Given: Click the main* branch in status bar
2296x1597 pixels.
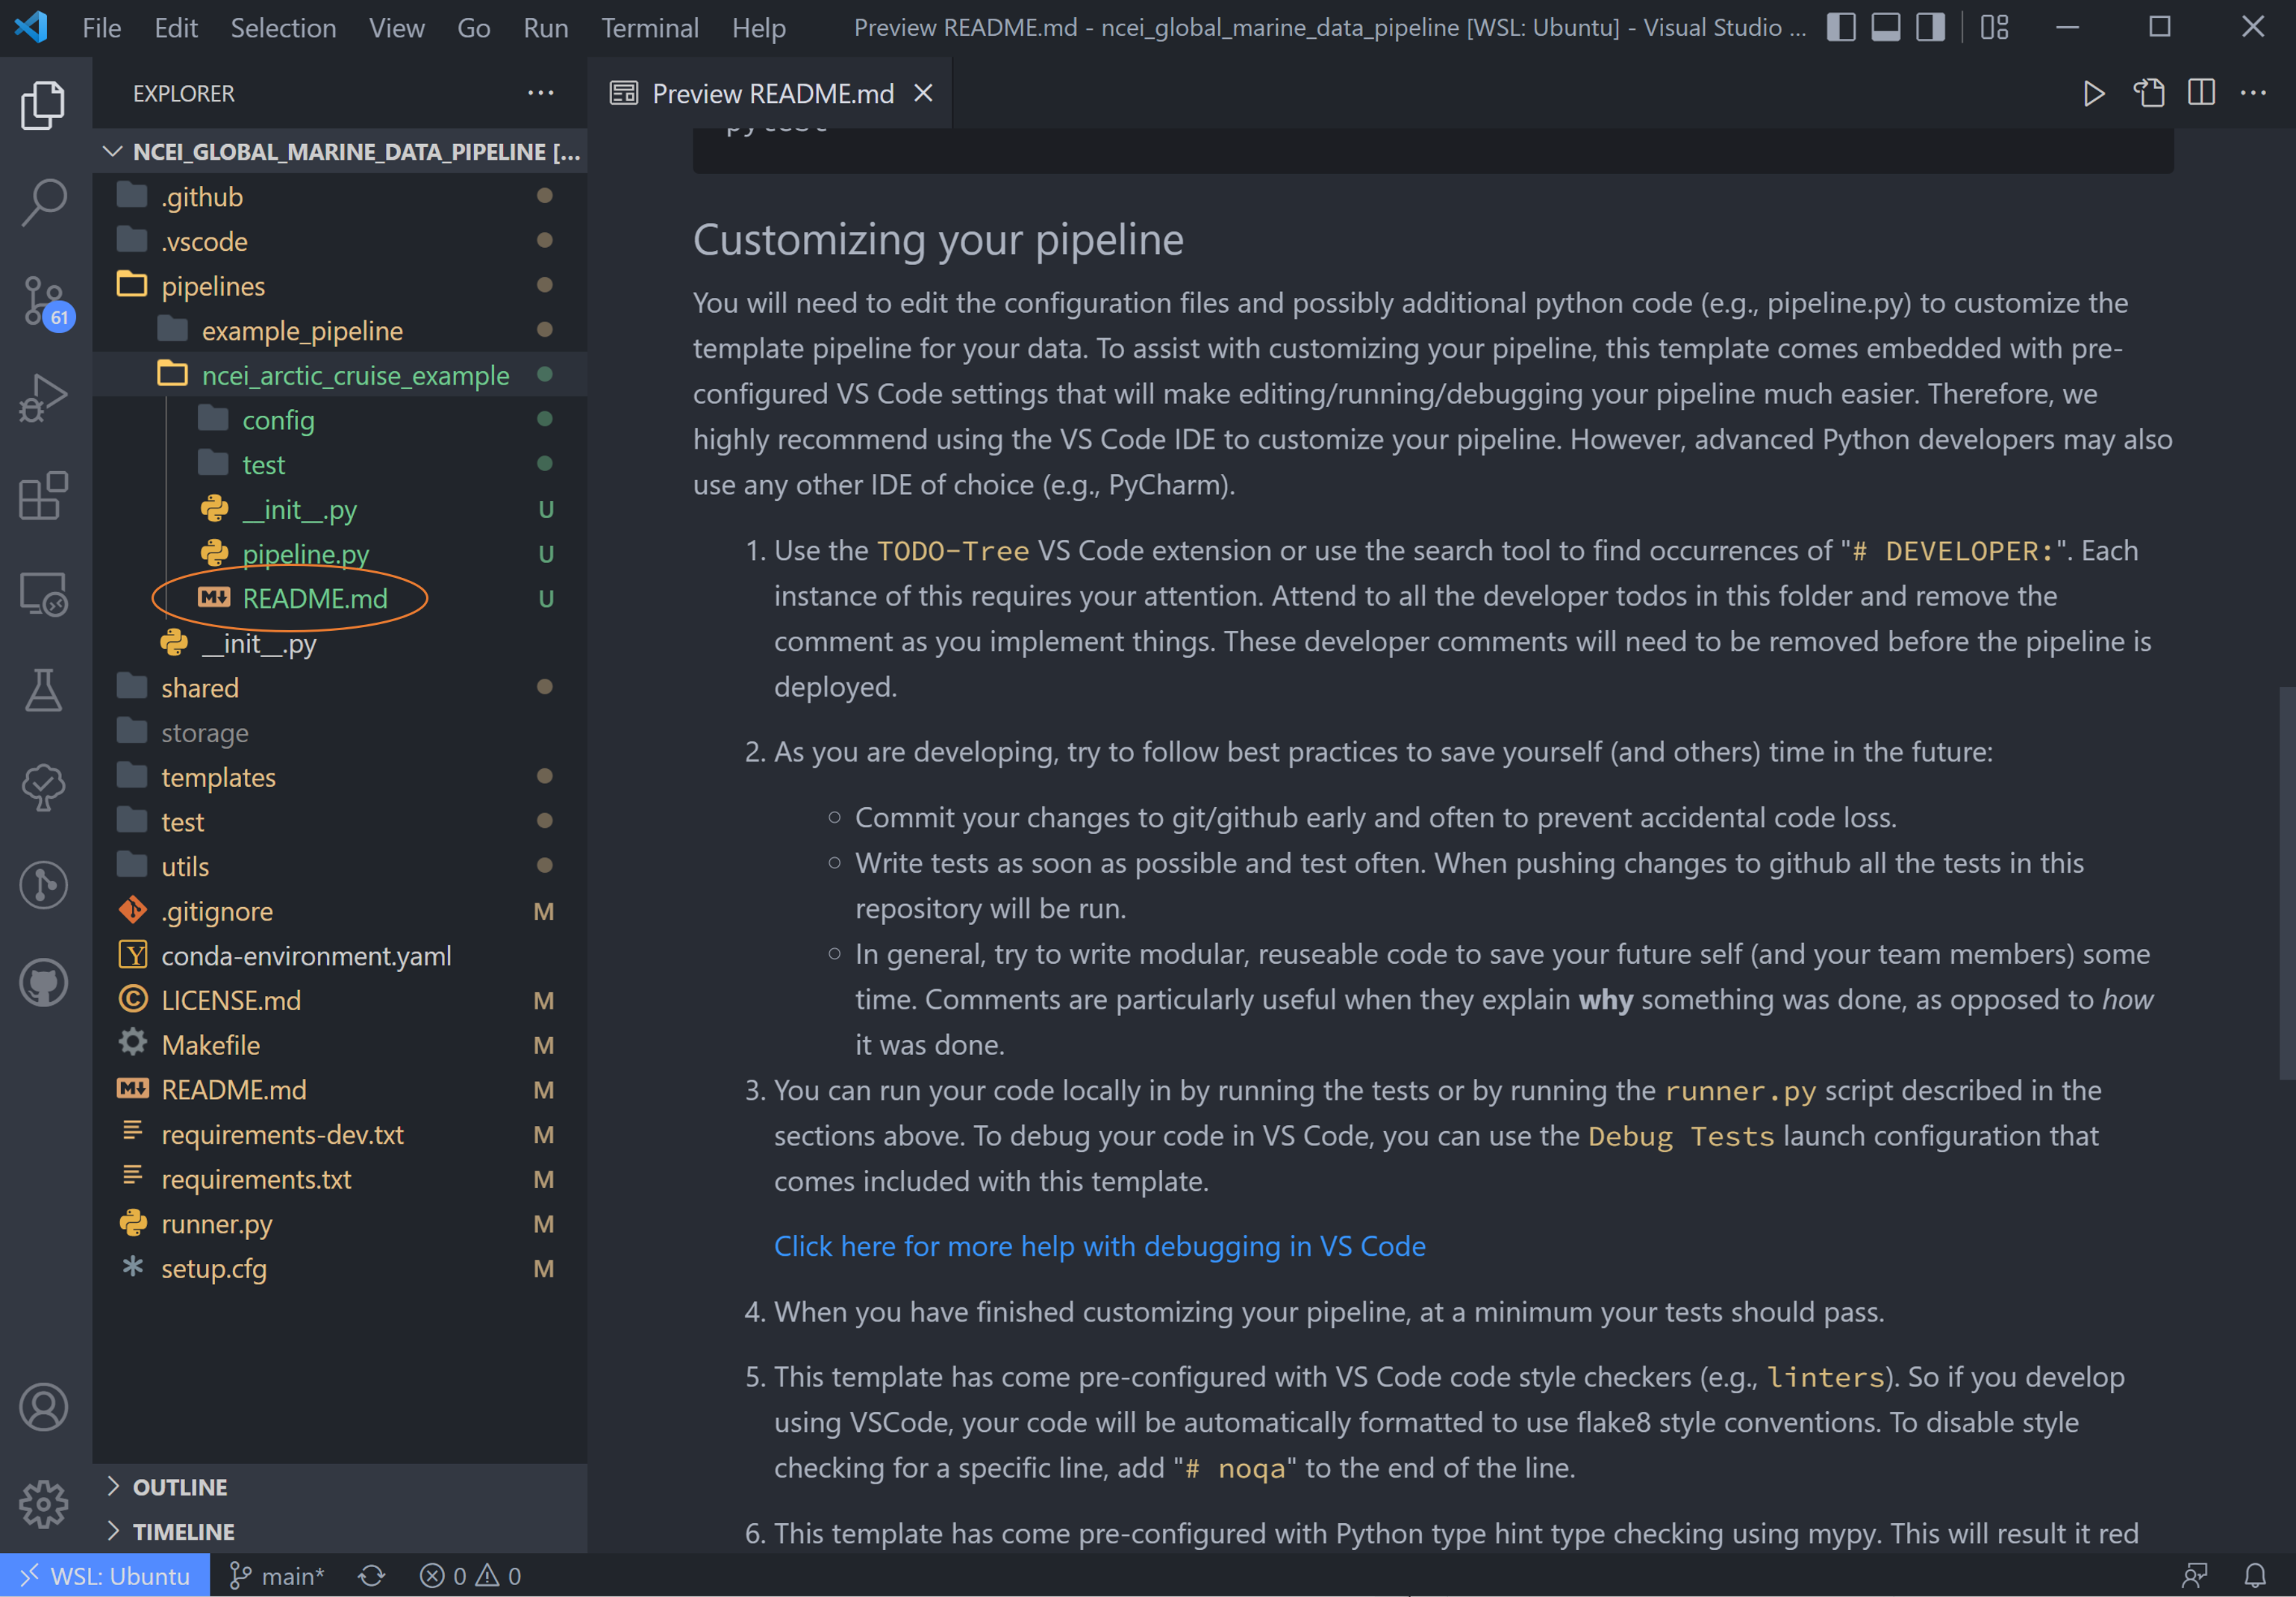Looking at the screenshot, I should 277,1576.
